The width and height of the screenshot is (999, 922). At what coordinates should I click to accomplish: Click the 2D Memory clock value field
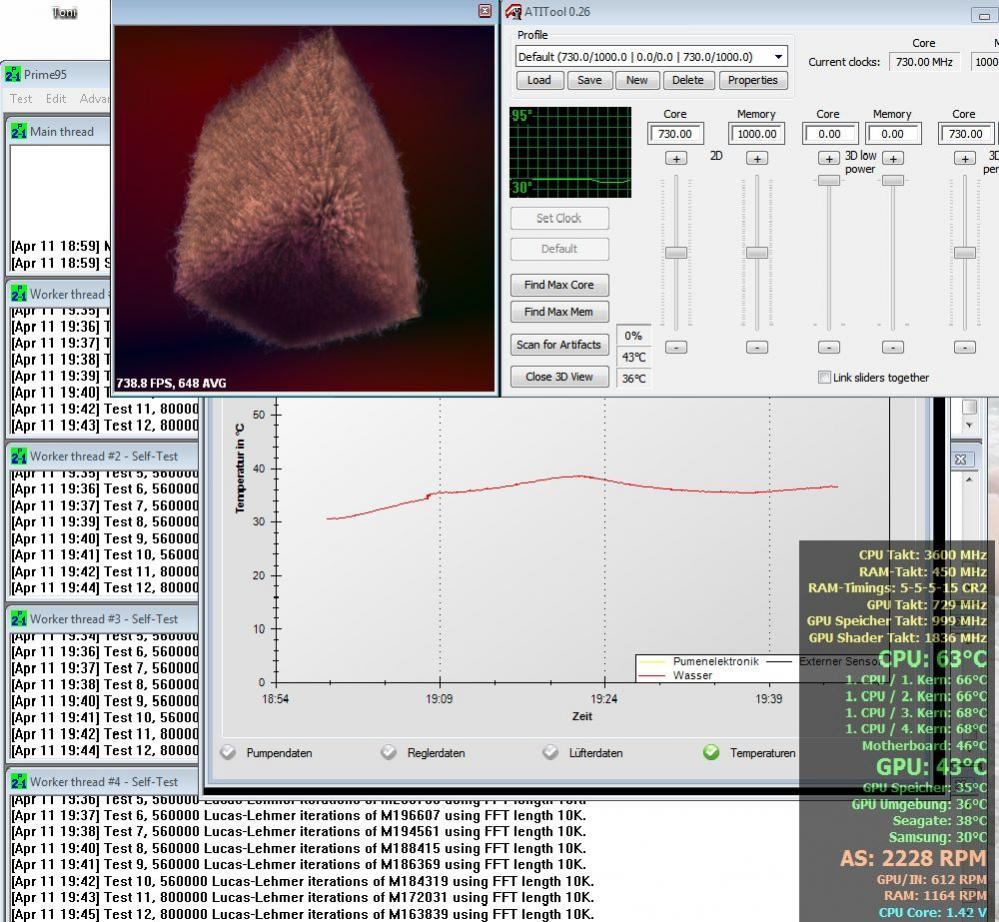pyautogui.click(x=756, y=134)
